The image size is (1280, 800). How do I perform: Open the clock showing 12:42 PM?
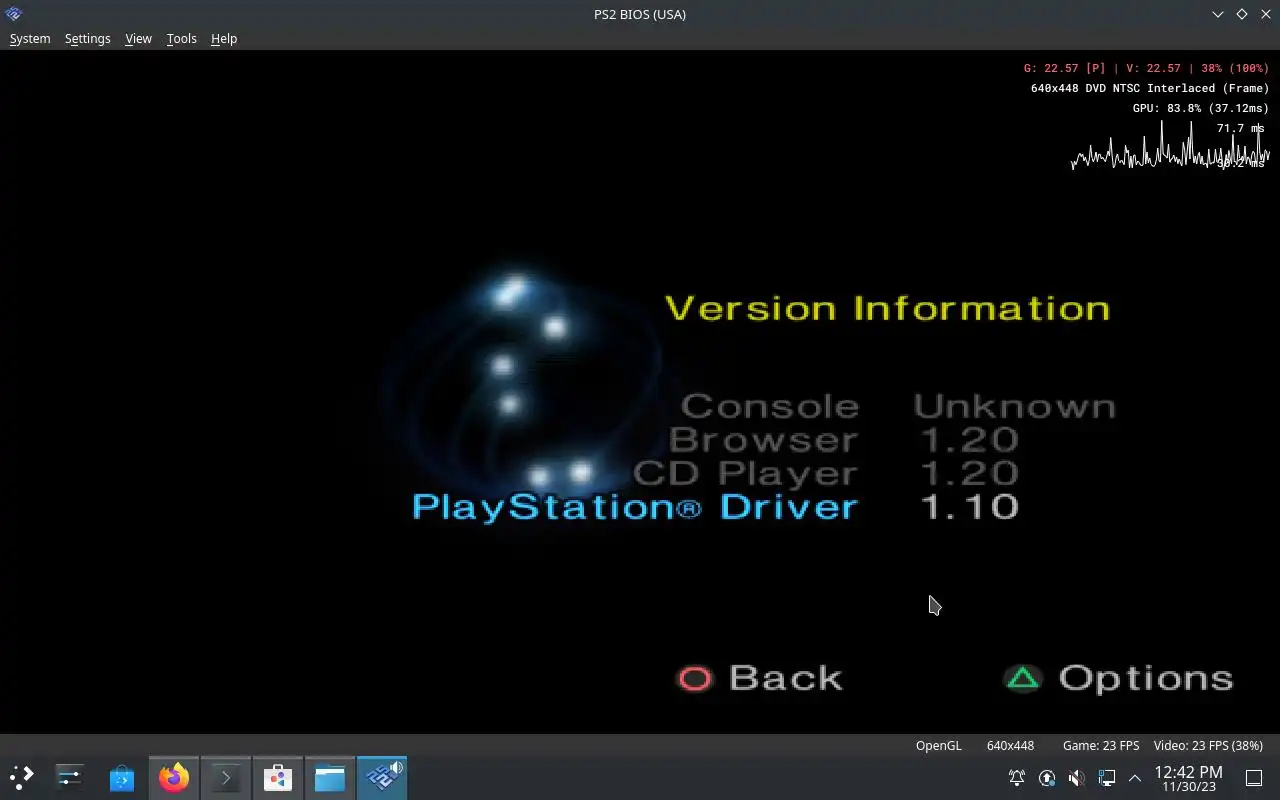point(1188,778)
